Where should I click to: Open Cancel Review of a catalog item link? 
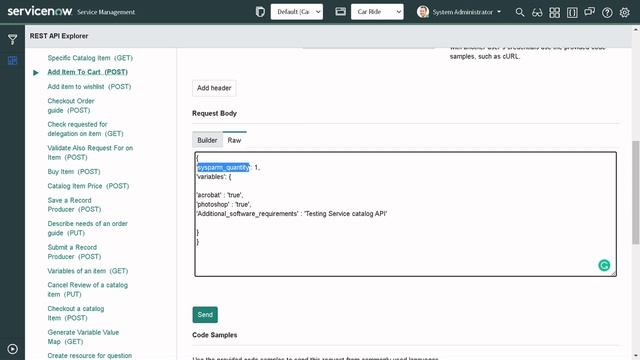(88, 289)
